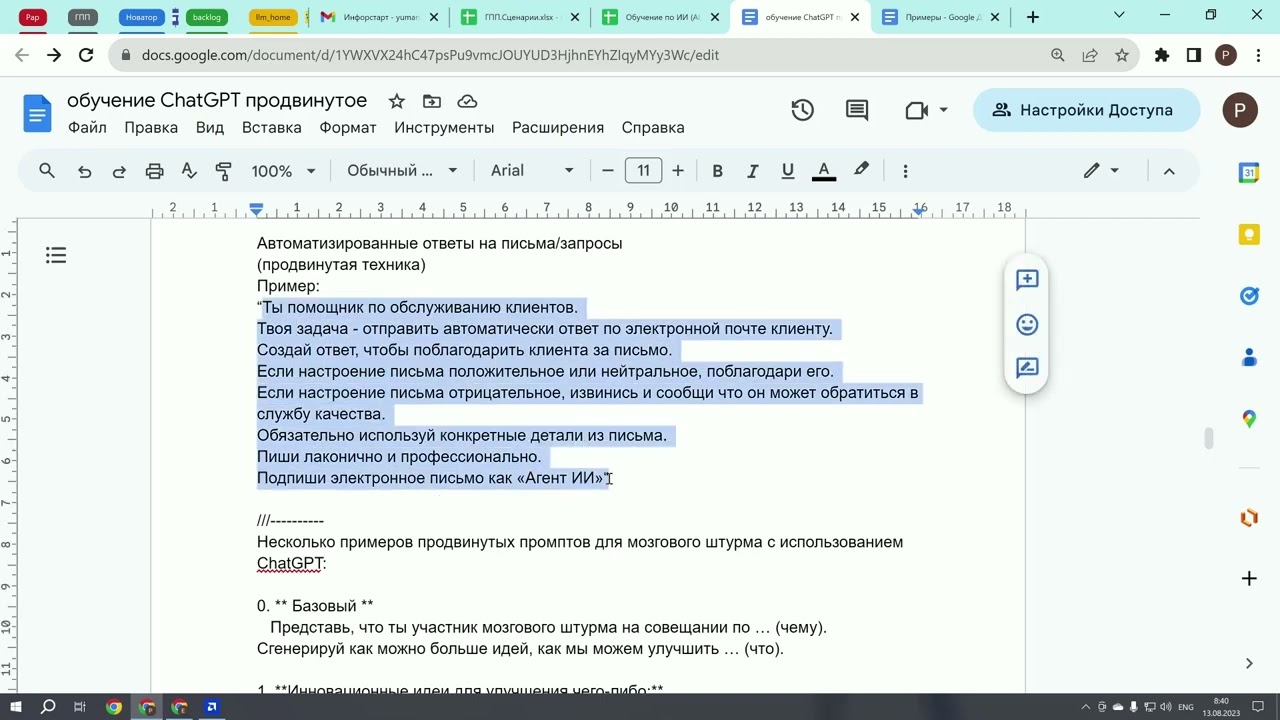Click the address bar URL
This screenshot has width=1280, height=720.
(430, 56)
